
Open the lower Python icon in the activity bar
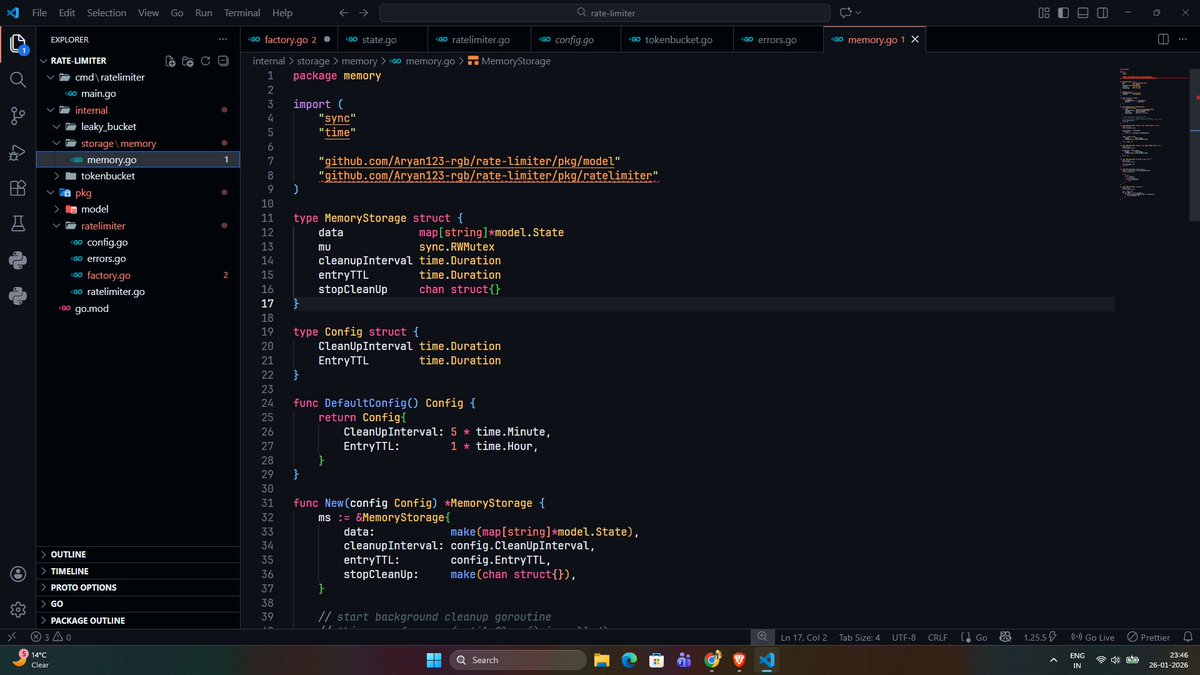click(17, 296)
